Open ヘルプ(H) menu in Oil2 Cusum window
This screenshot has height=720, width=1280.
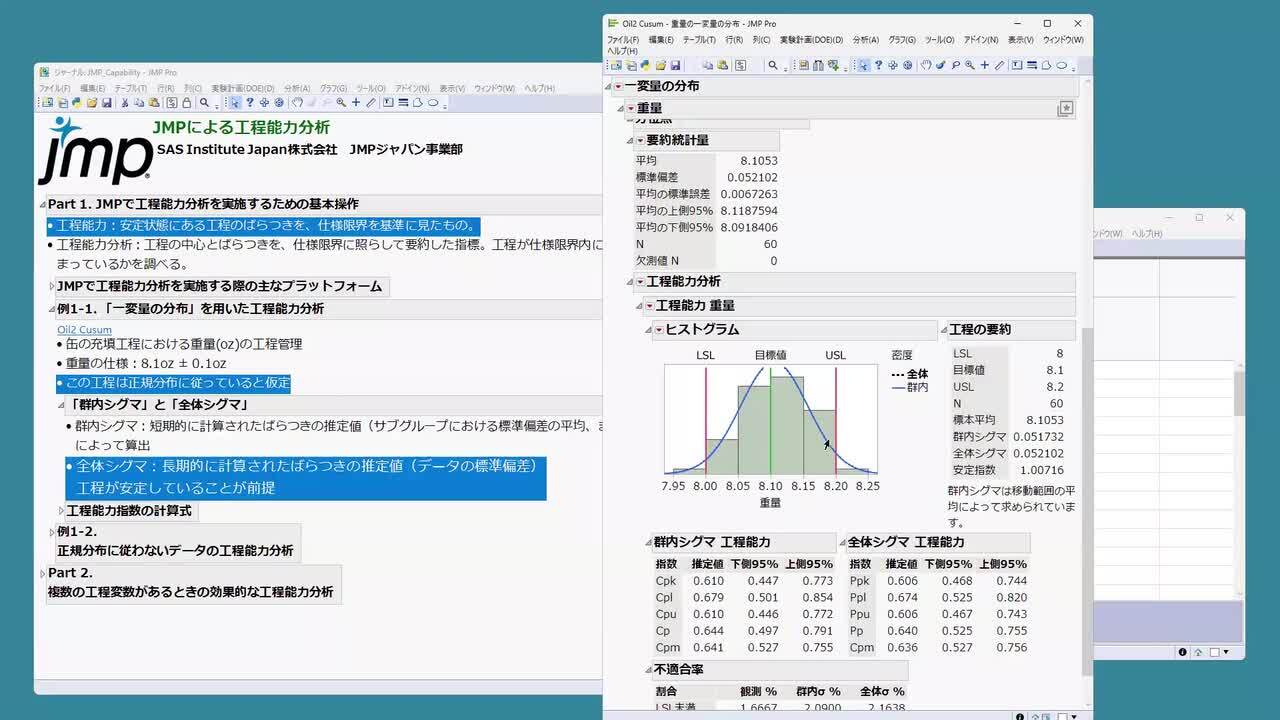point(622,50)
